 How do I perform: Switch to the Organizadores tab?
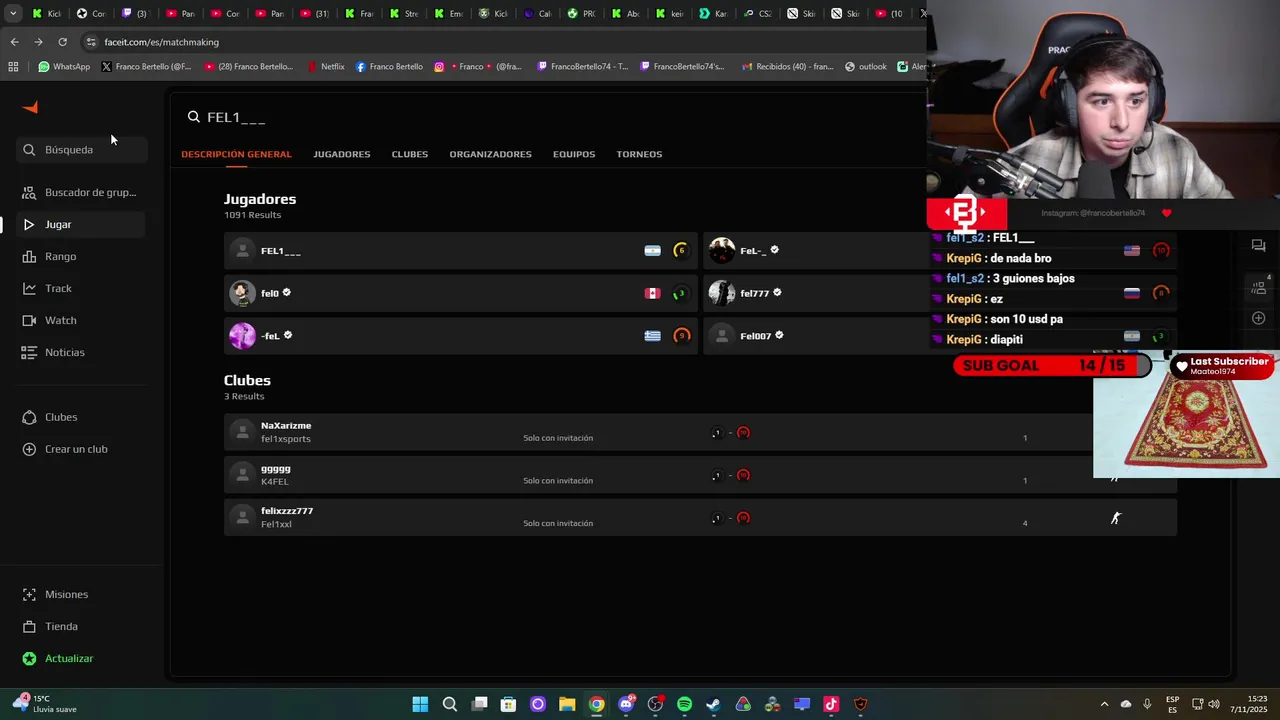490,154
